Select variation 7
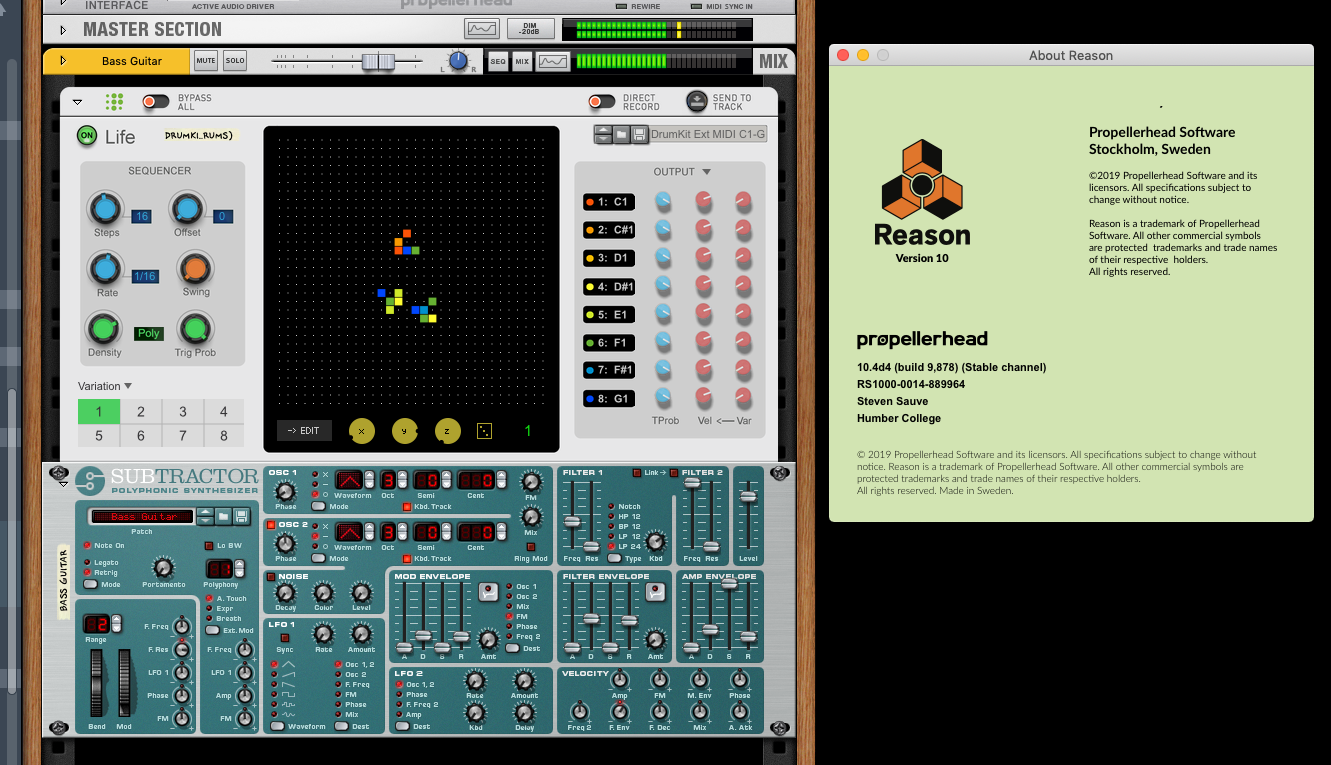The height and width of the screenshot is (765, 1331). pos(183,436)
